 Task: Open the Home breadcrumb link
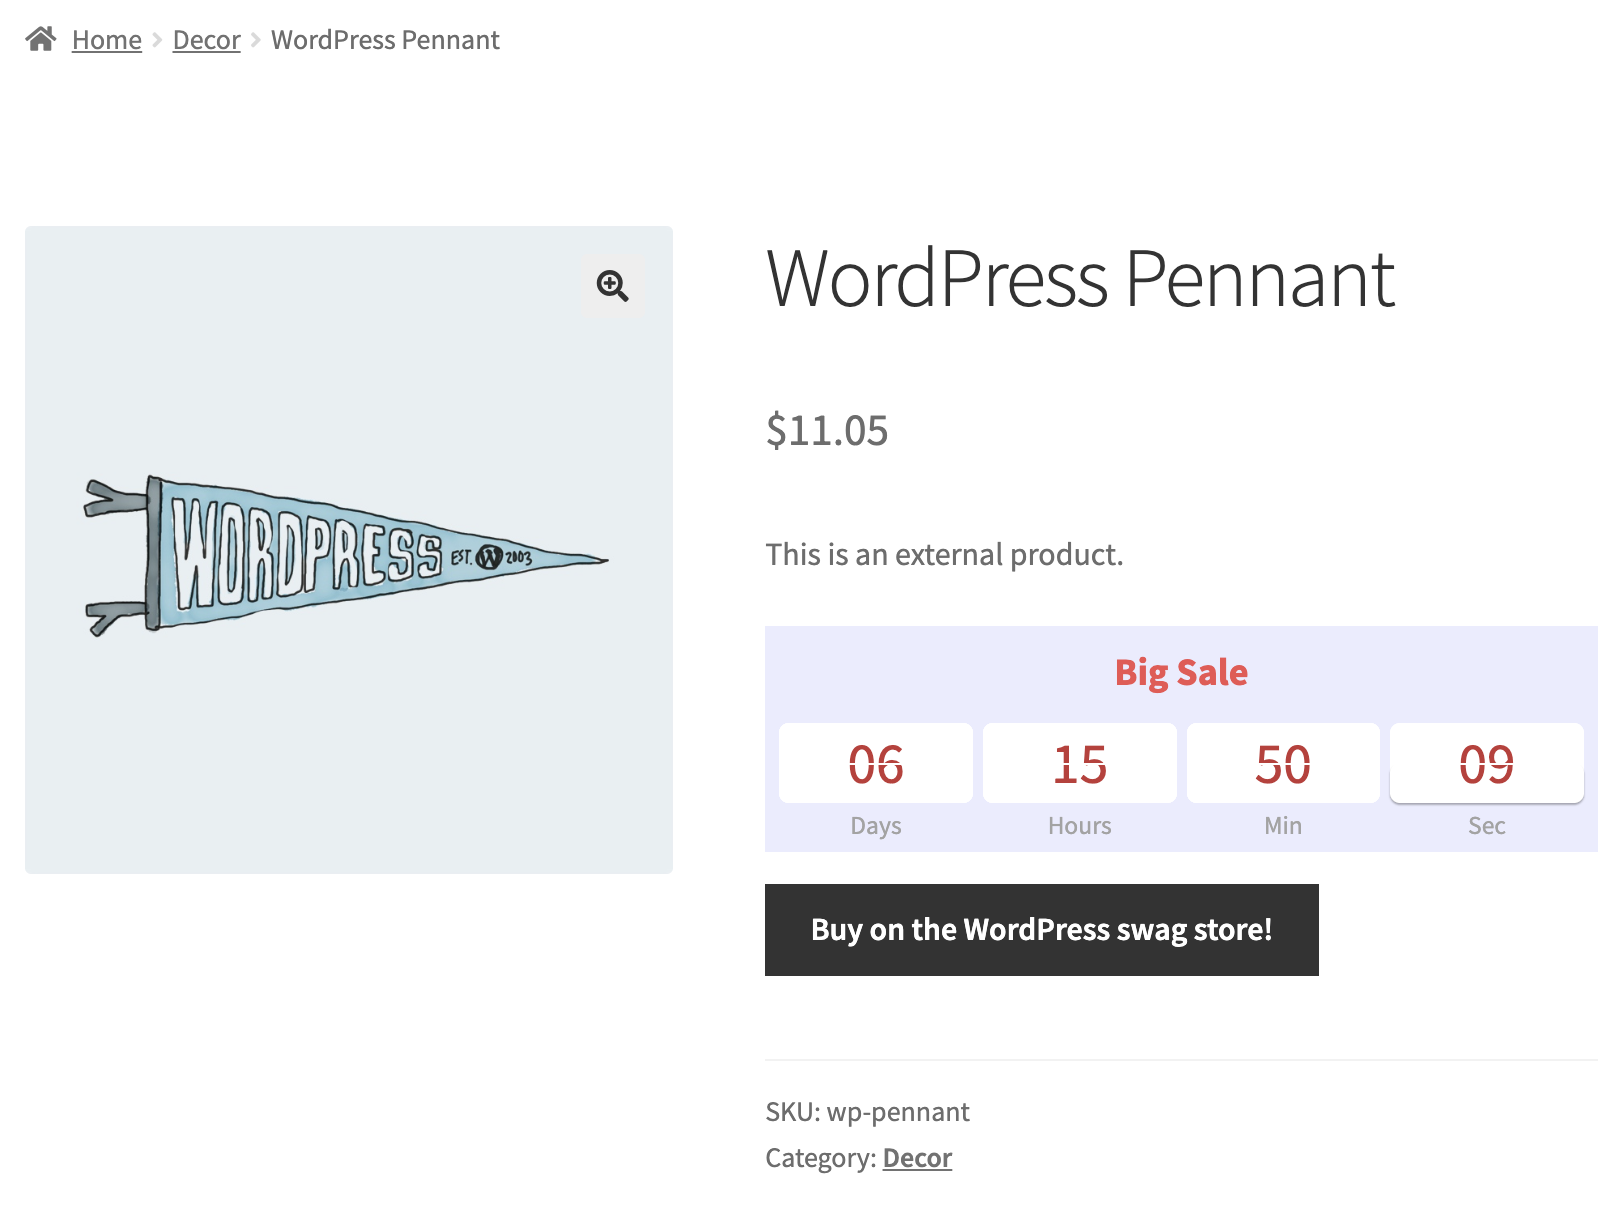pyautogui.click(x=107, y=40)
